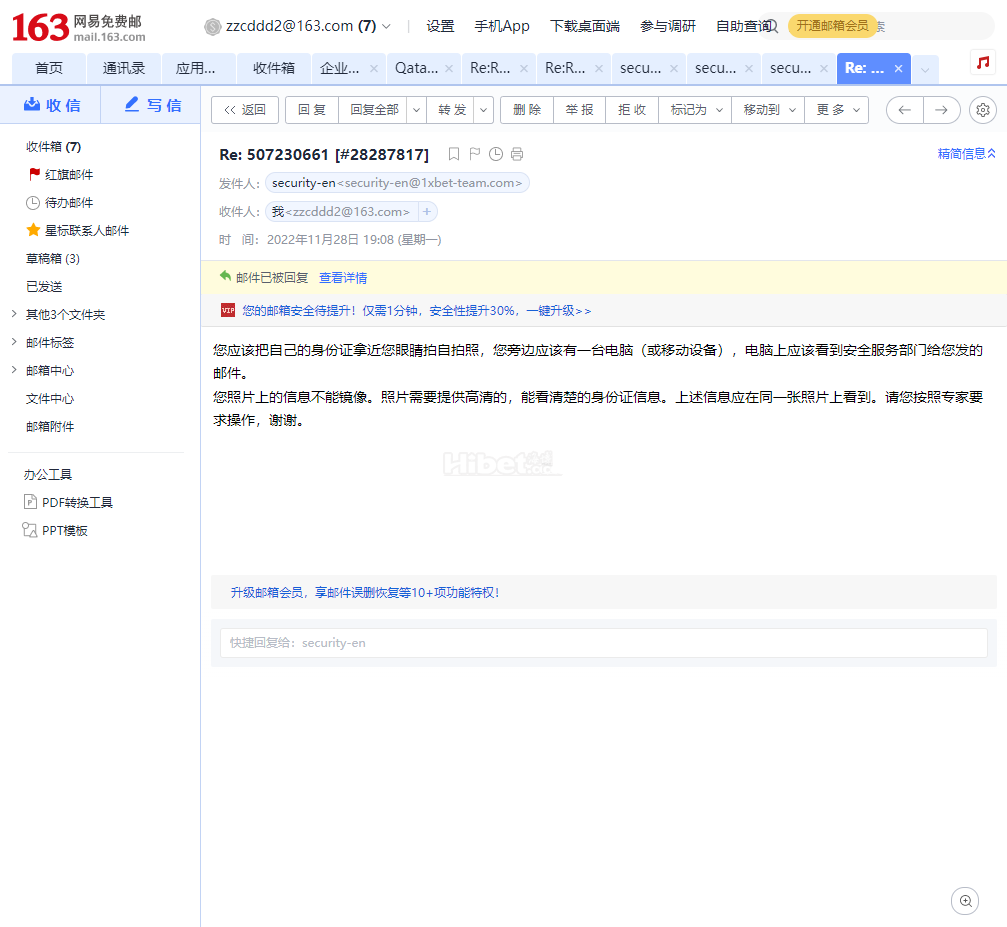Switch to the 收件箱 tab
This screenshot has height=927, width=1007.
(x=273, y=68)
